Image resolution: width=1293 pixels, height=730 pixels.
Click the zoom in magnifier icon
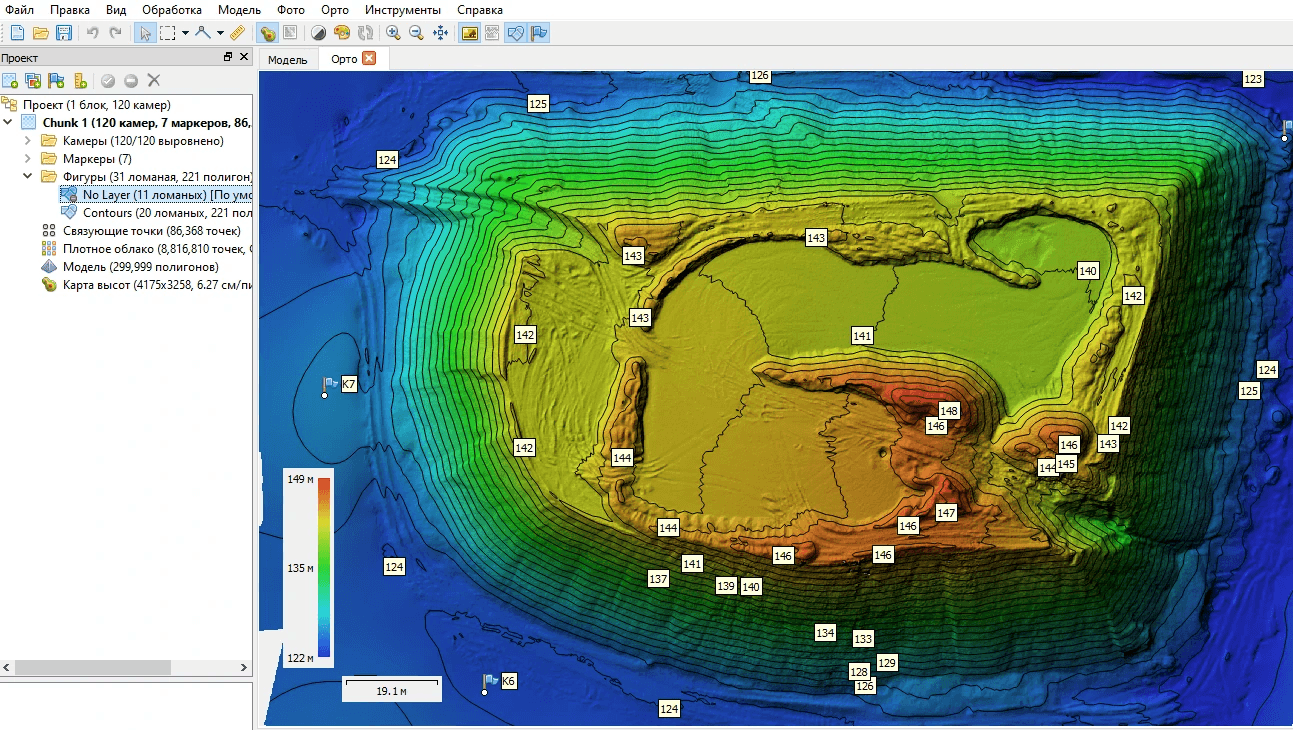pos(393,33)
